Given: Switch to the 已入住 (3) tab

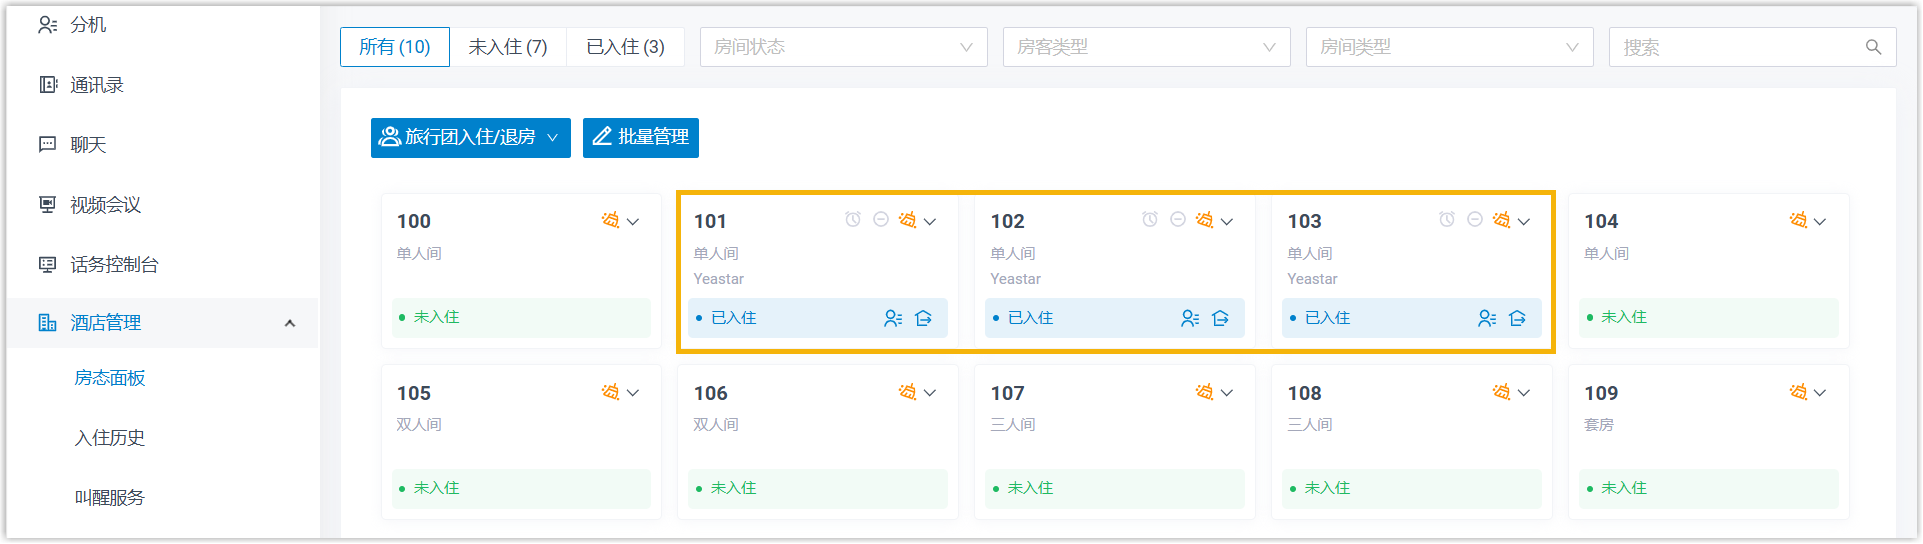Looking at the screenshot, I should coord(625,47).
